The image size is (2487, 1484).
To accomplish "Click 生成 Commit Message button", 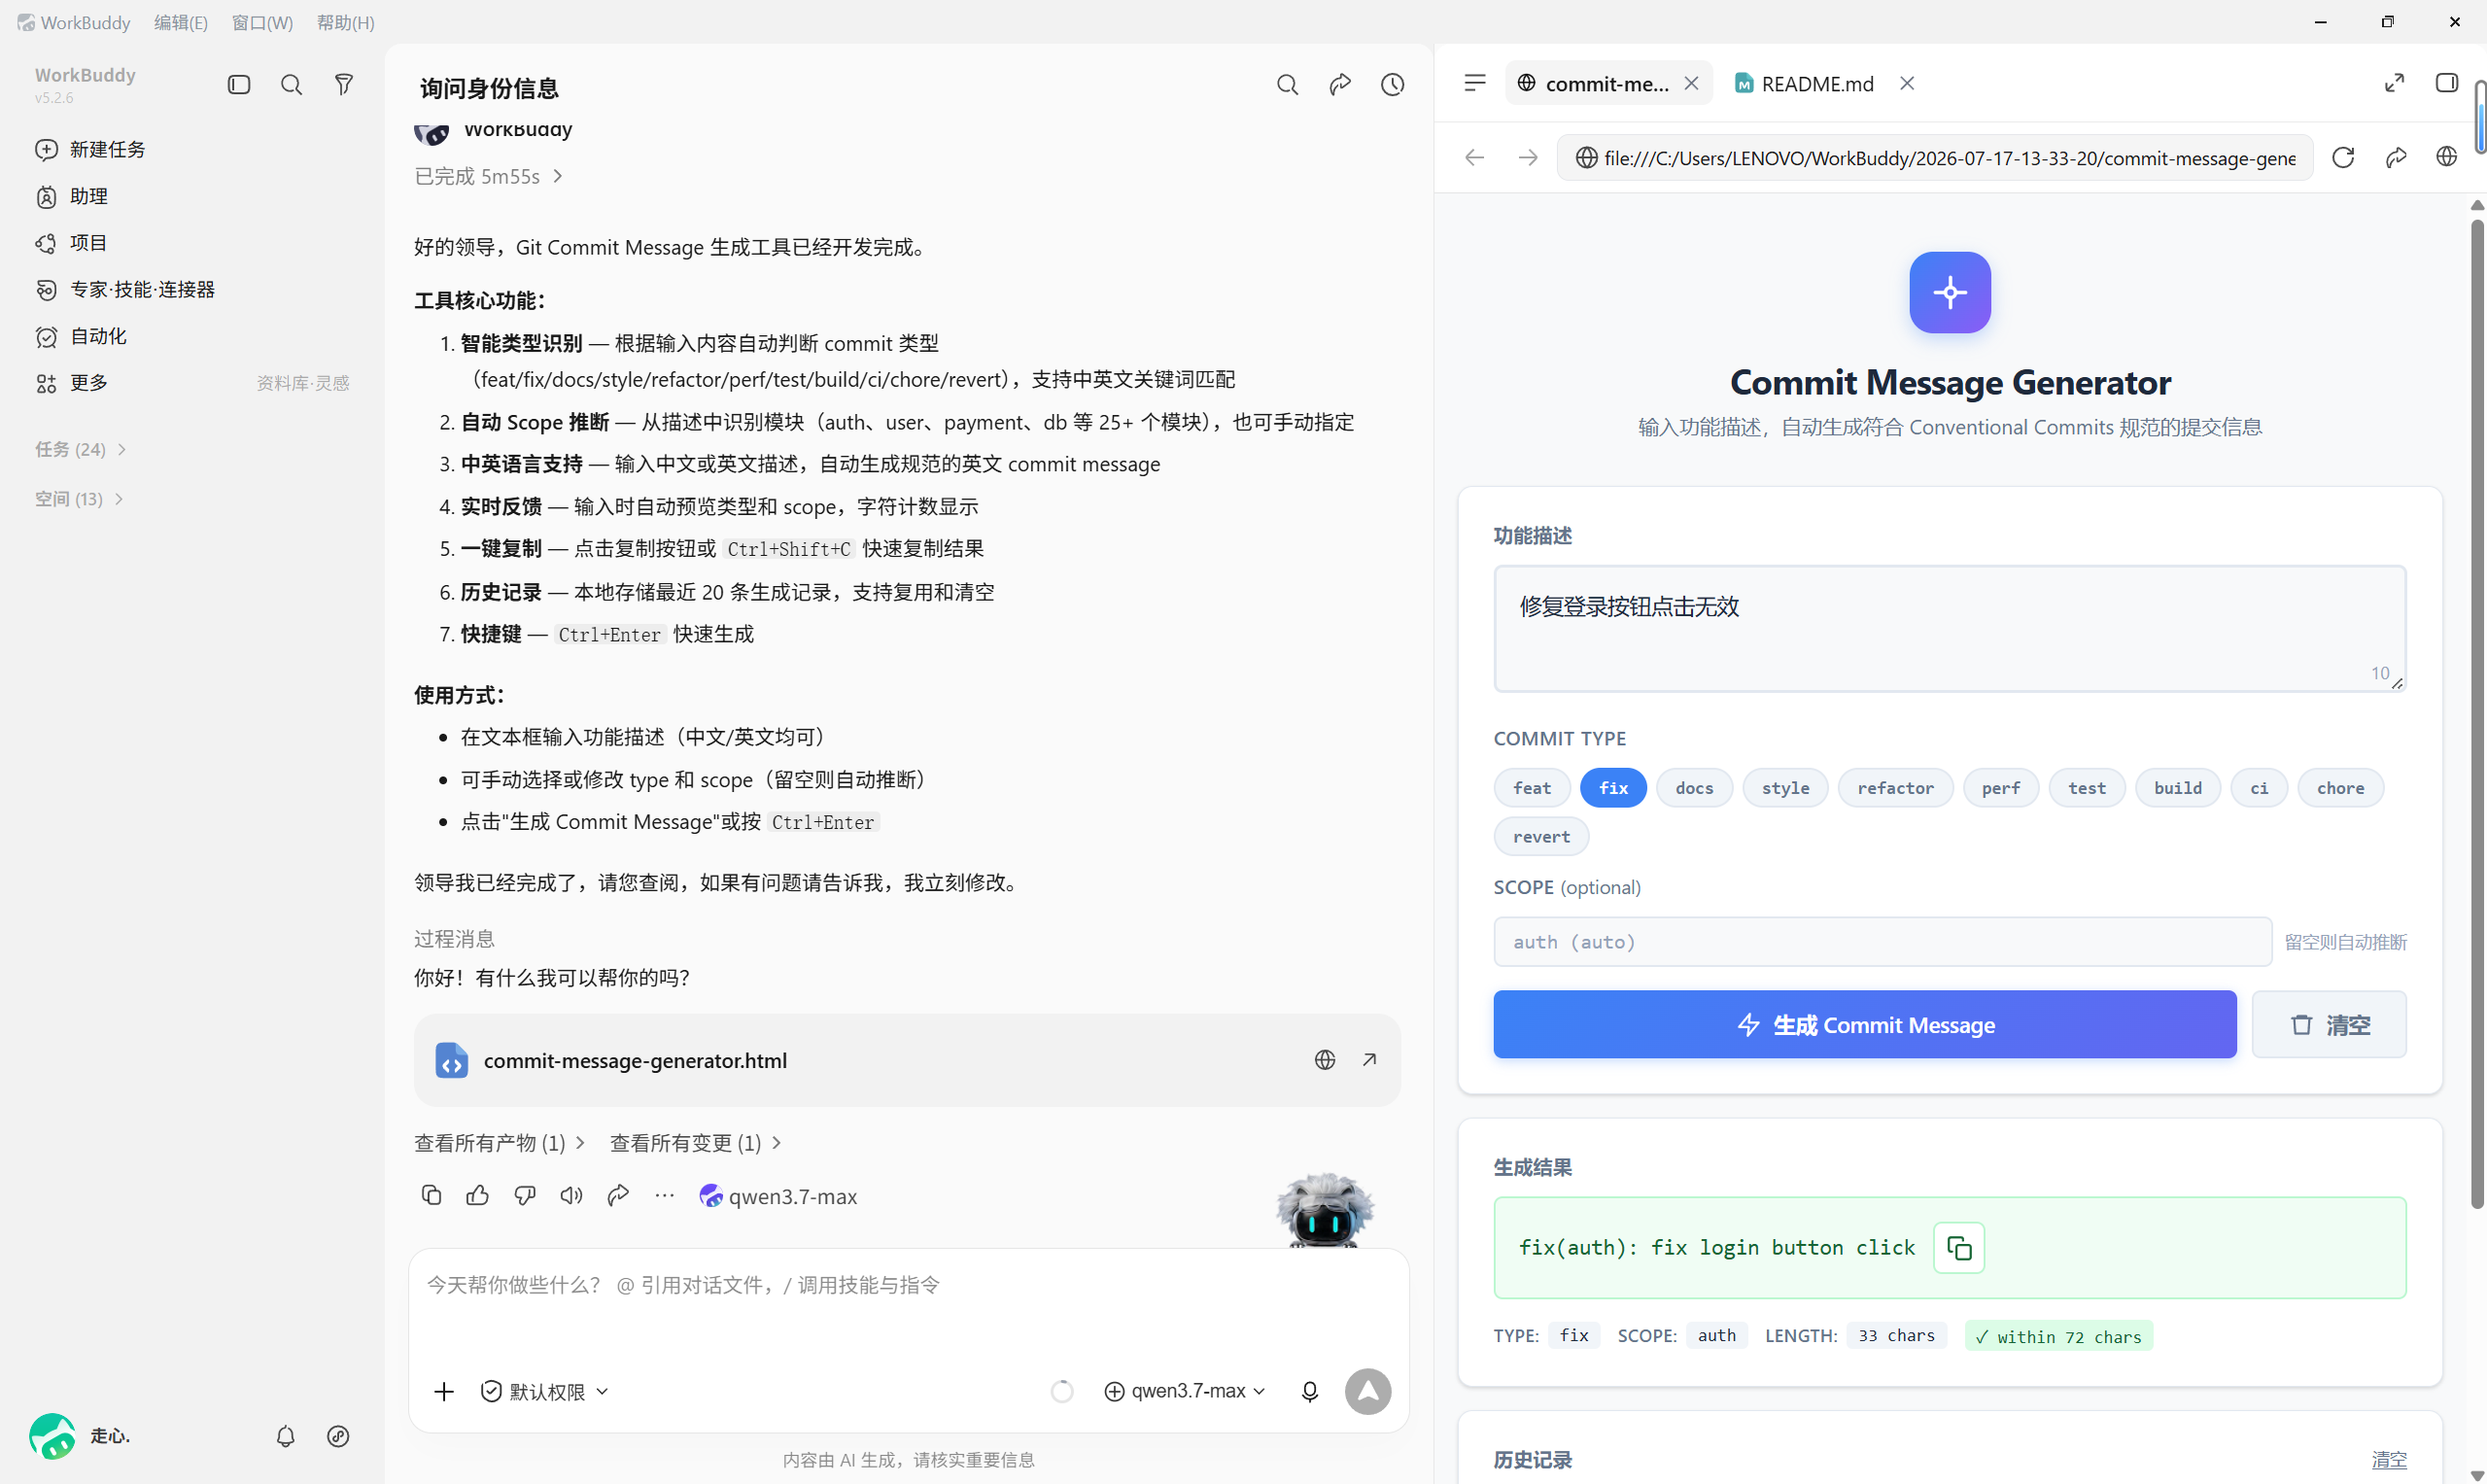I will click(x=1865, y=1025).
